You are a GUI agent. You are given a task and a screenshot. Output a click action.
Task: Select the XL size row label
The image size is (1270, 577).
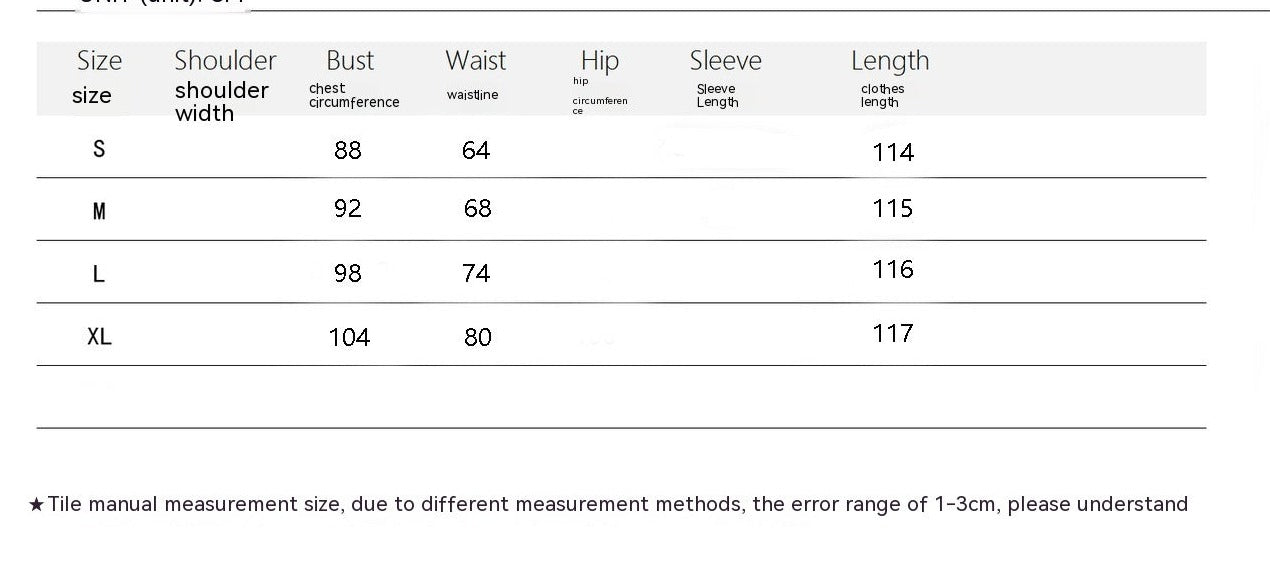[99, 337]
